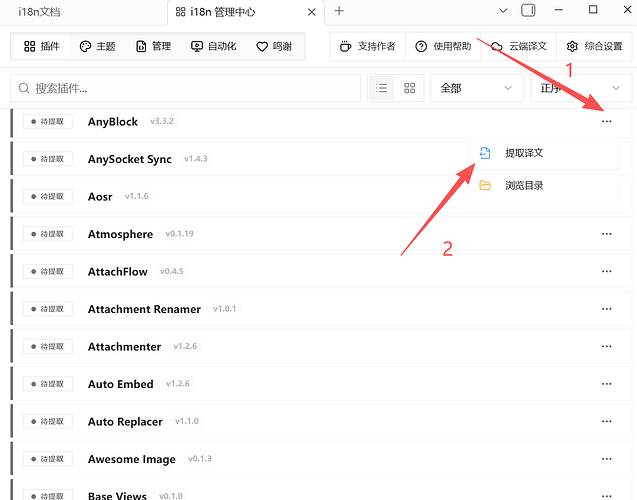Image resolution: width=637 pixels, height=500 pixels.
Task: Select the Awesome Image plugin name
Action: point(132,459)
